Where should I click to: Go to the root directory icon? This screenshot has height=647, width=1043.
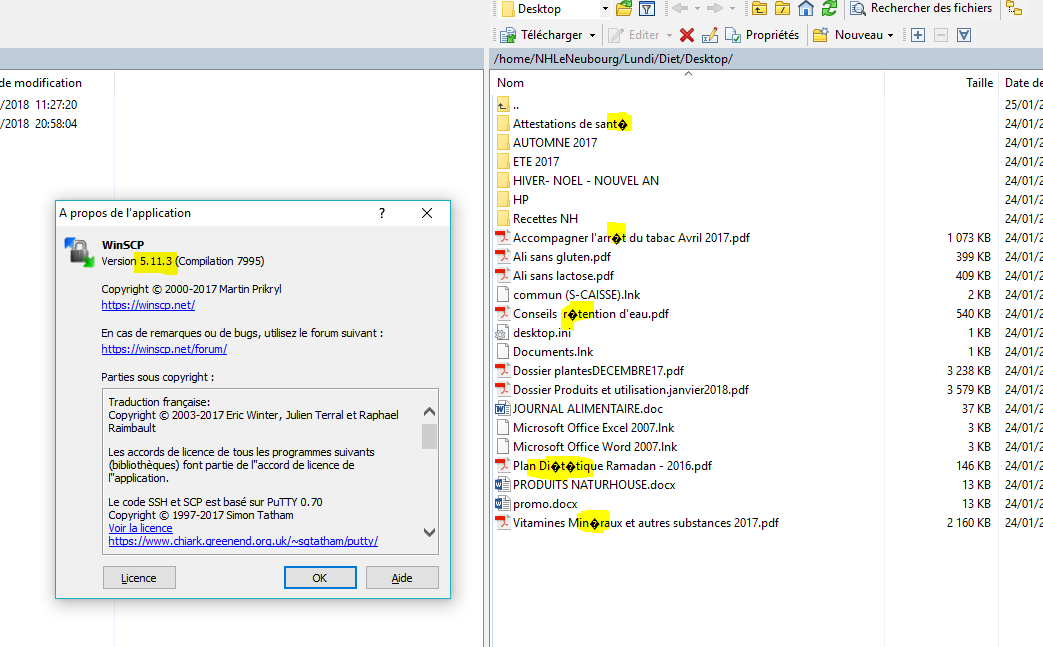click(x=783, y=9)
